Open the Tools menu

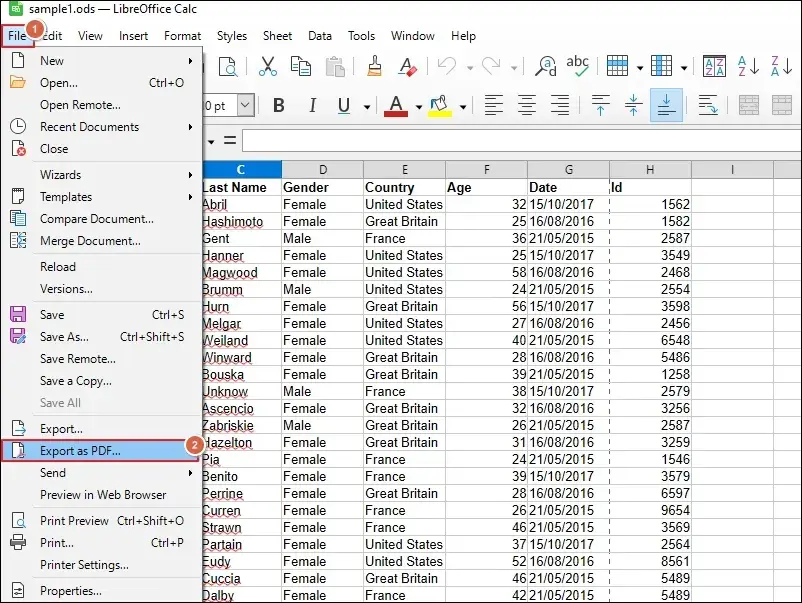tap(362, 36)
